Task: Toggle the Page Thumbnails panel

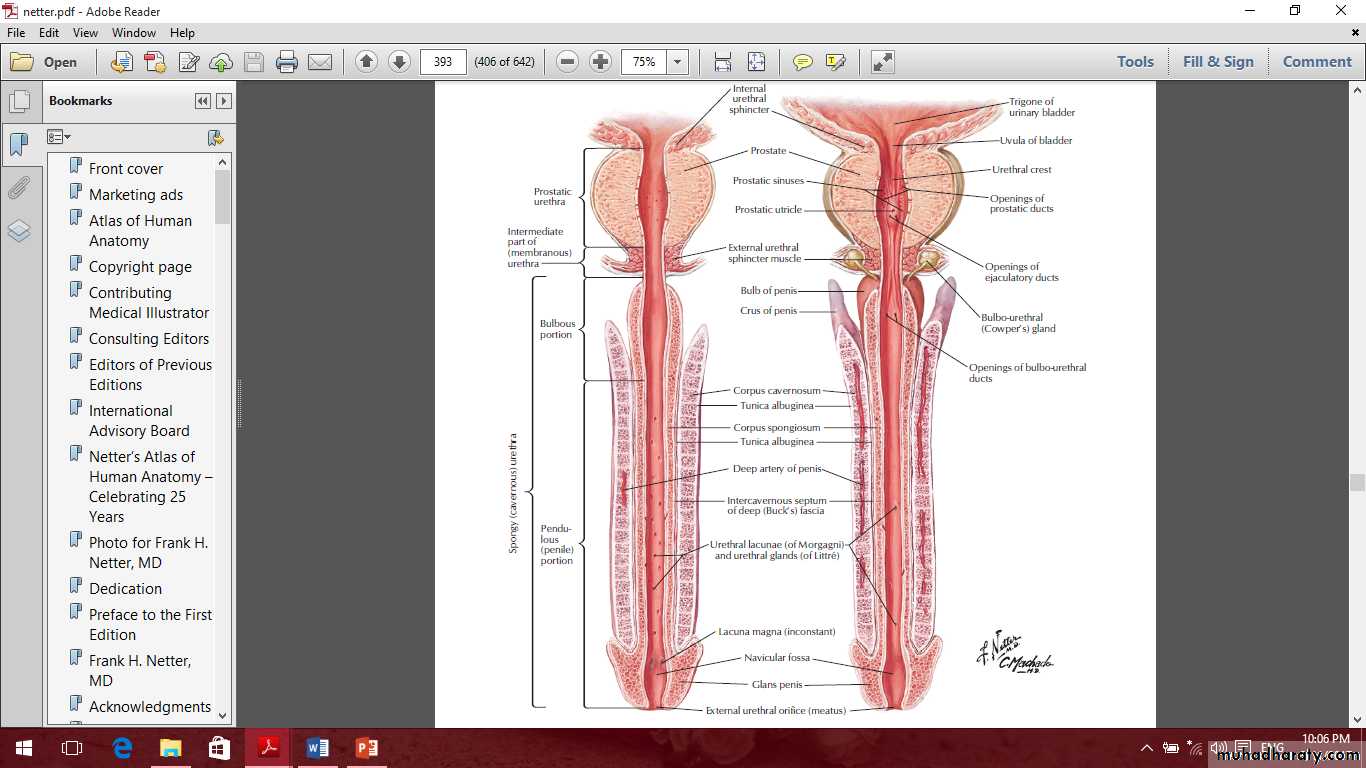Action: (19, 101)
